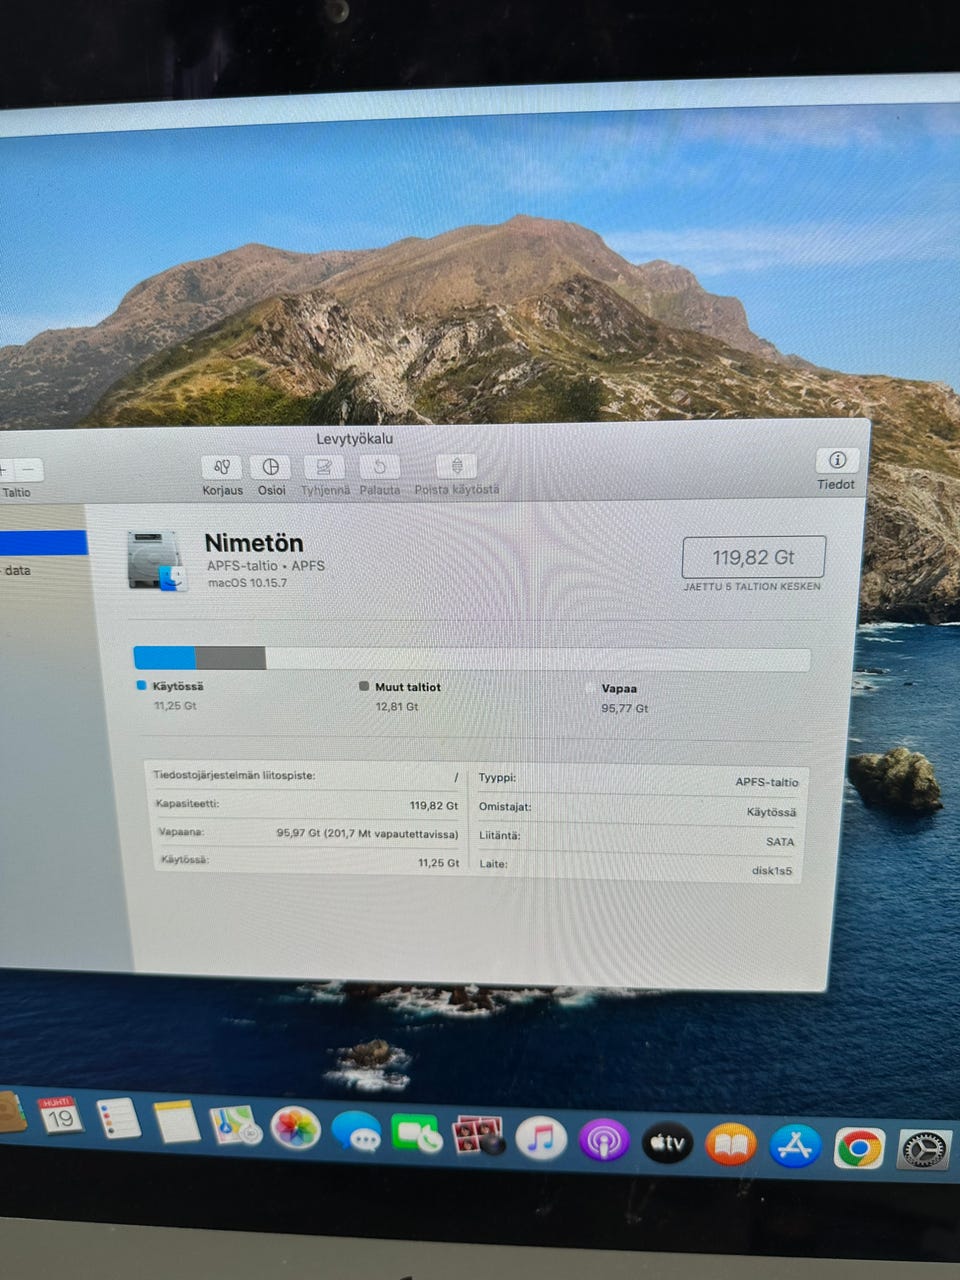Click the 119,82 Gt capacity box
The image size is (960, 1280).
click(x=753, y=557)
